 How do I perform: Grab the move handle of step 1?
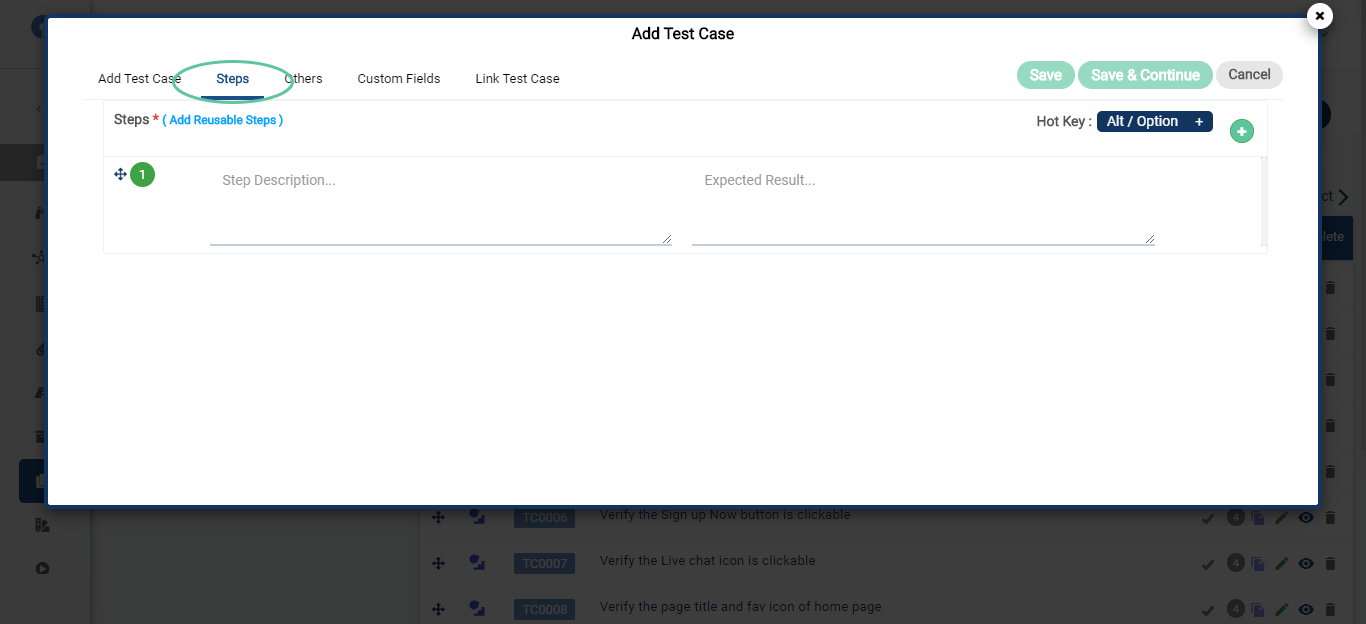click(x=120, y=174)
